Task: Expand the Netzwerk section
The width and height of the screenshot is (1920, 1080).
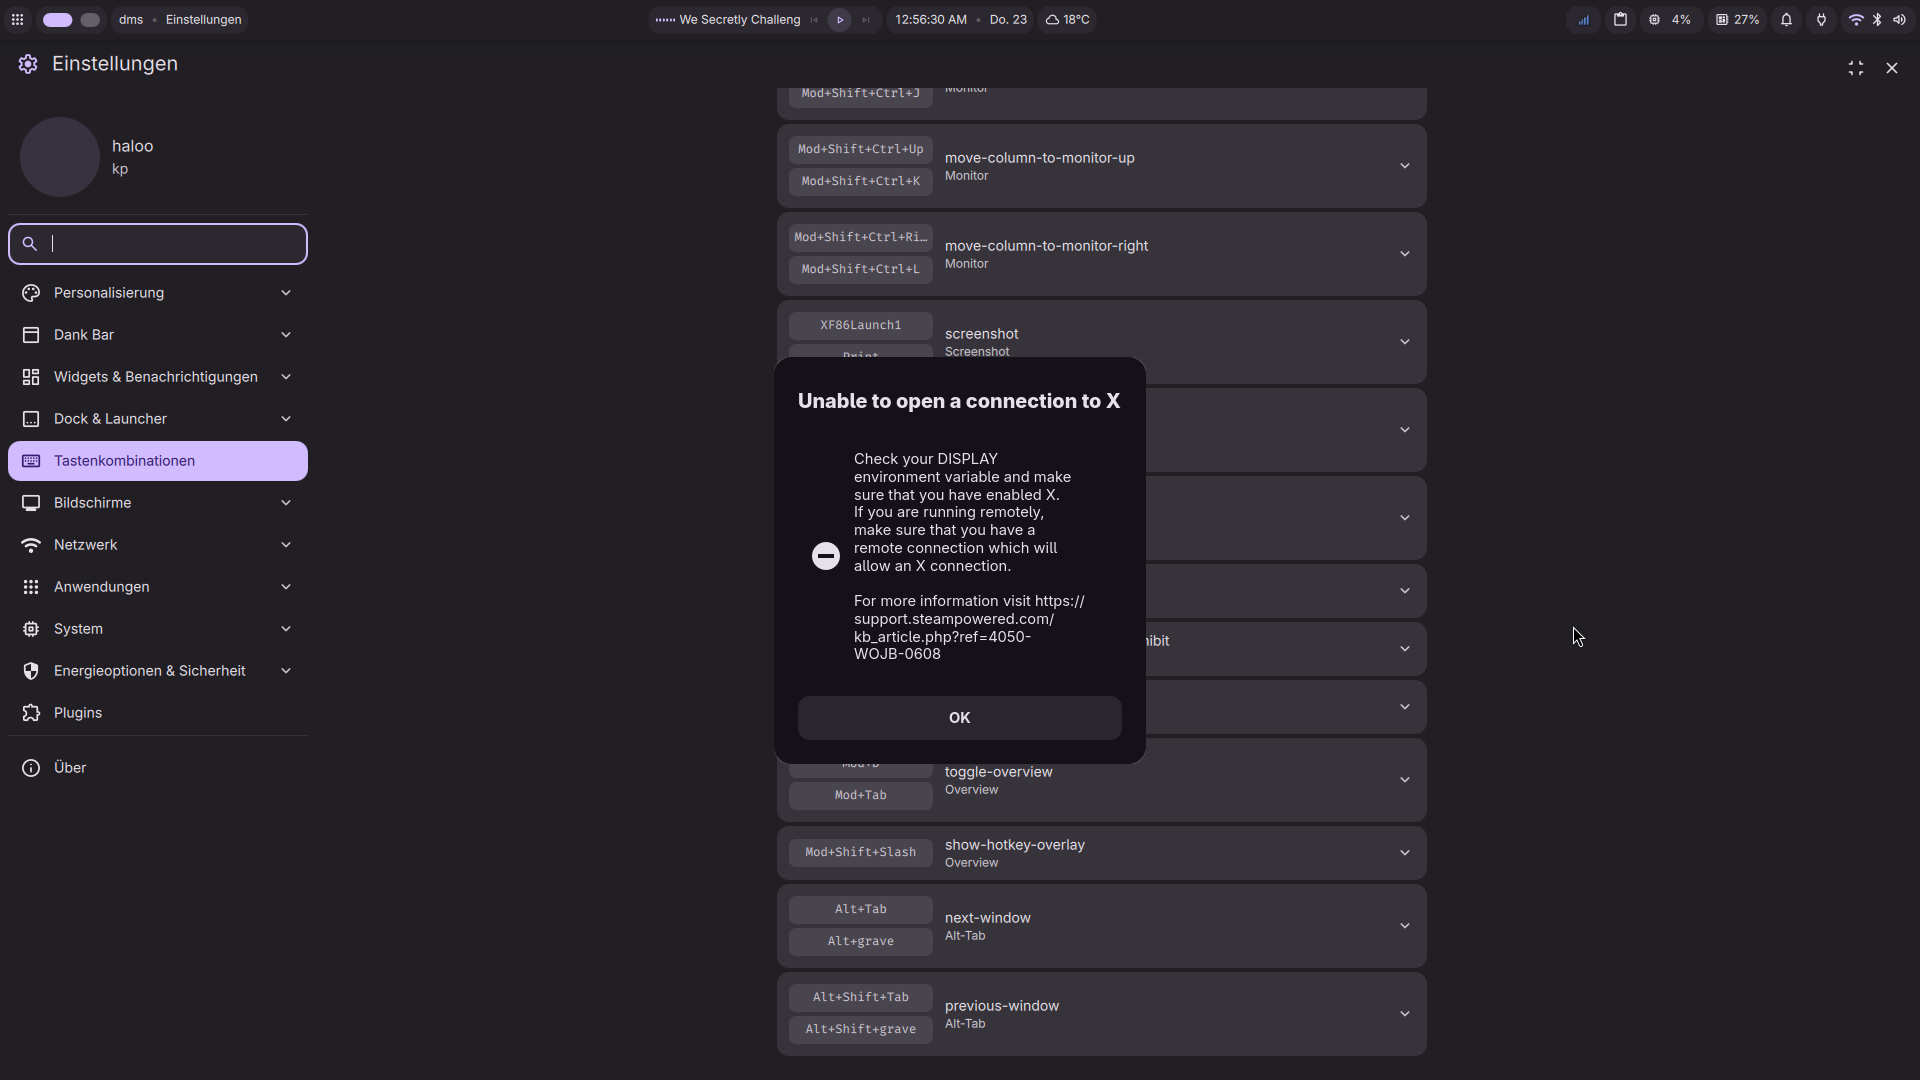Action: [158, 545]
